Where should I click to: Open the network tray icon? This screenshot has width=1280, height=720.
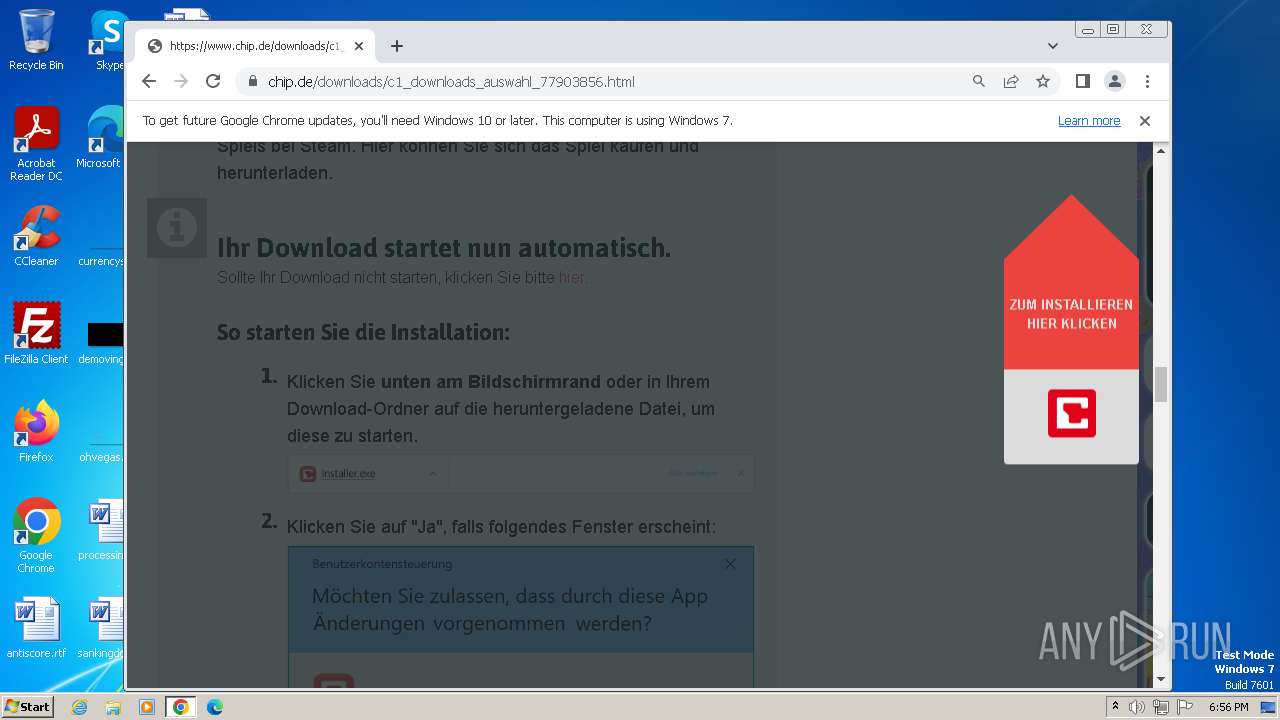[1161, 707]
